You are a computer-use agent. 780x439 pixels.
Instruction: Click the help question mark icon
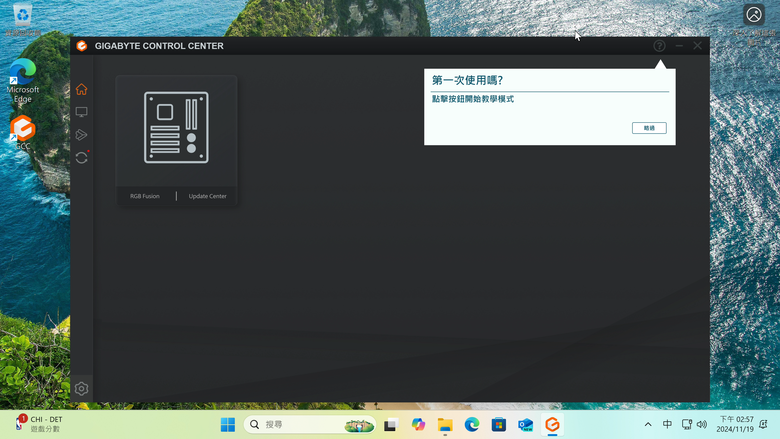click(659, 46)
